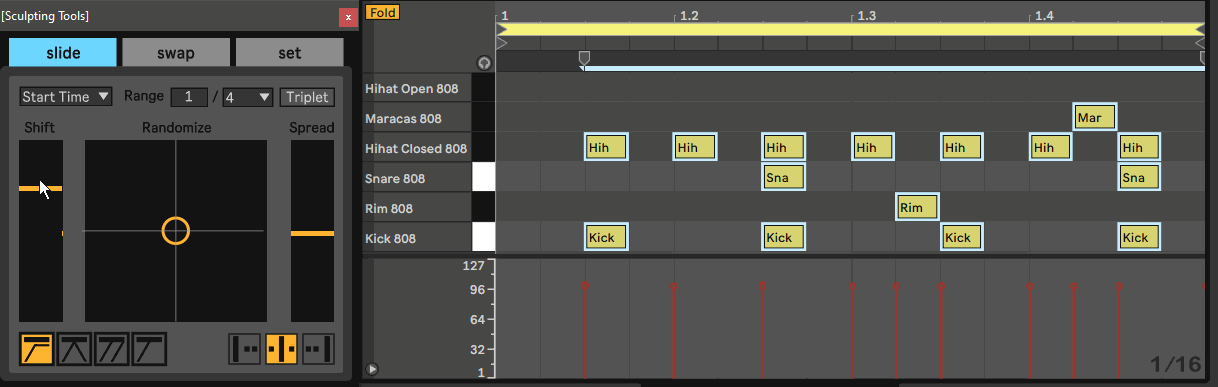Click the Randomize XY pad circle
Image resolution: width=1218 pixels, height=387 pixels.
click(175, 231)
